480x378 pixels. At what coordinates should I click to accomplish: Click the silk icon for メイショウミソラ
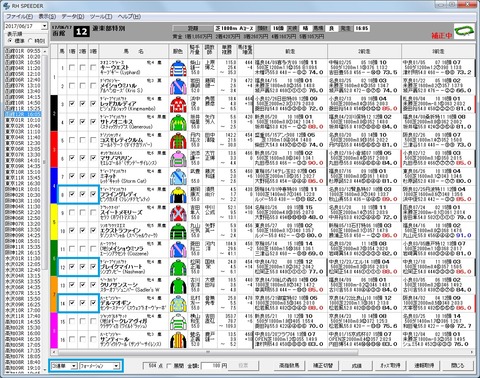point(178,249)
